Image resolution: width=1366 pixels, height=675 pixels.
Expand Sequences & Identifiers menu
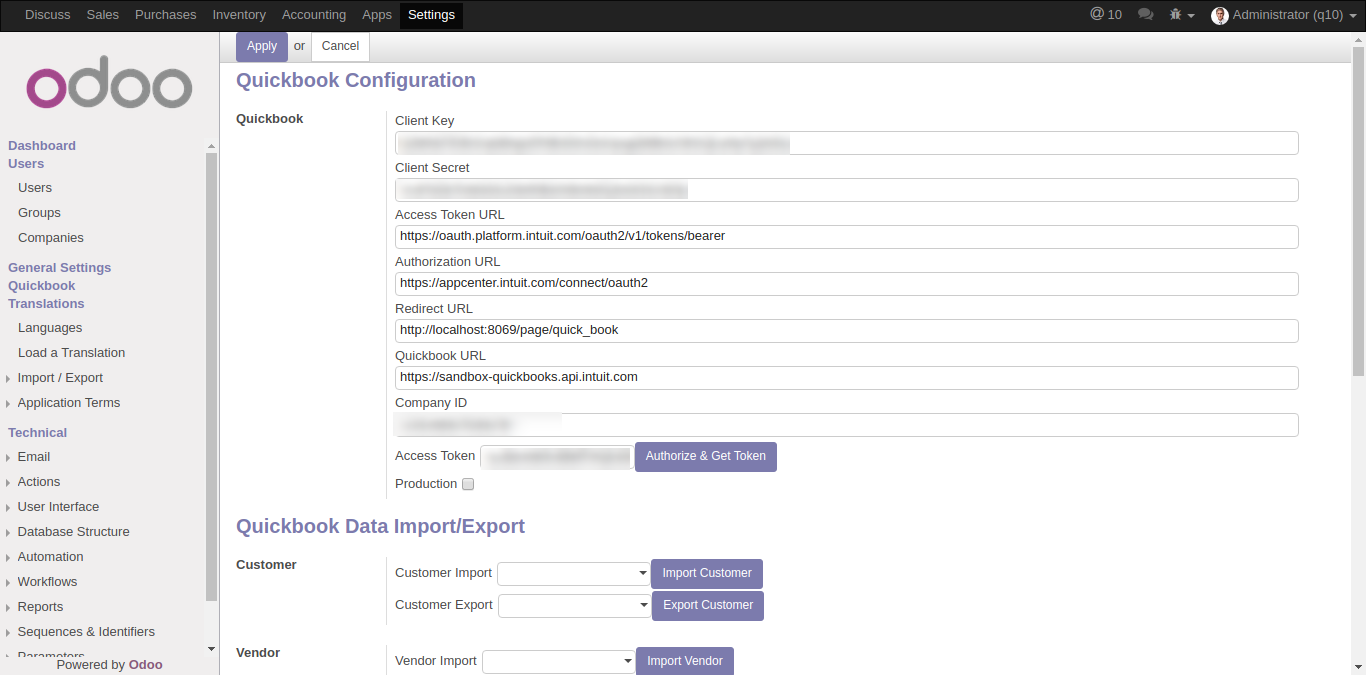point(86,632)
